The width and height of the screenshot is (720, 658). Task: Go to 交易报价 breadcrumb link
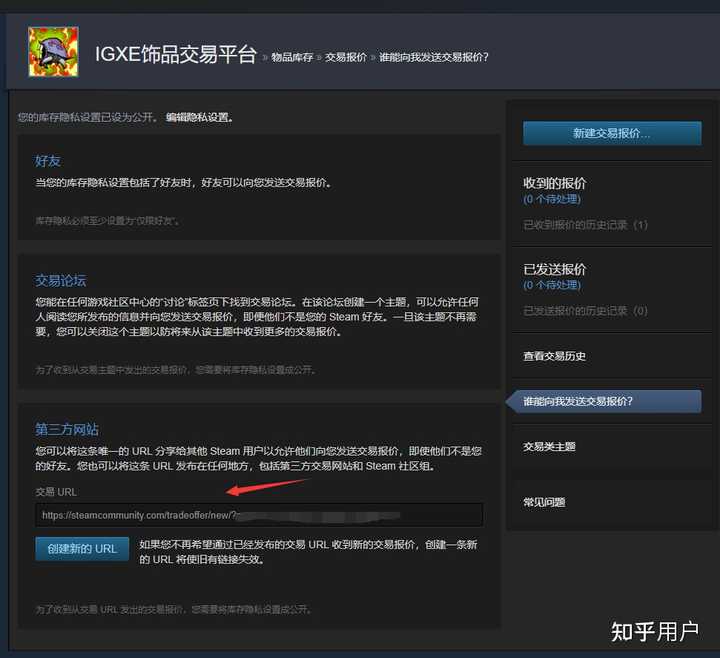pyautogui.click(x=346, y=57)
